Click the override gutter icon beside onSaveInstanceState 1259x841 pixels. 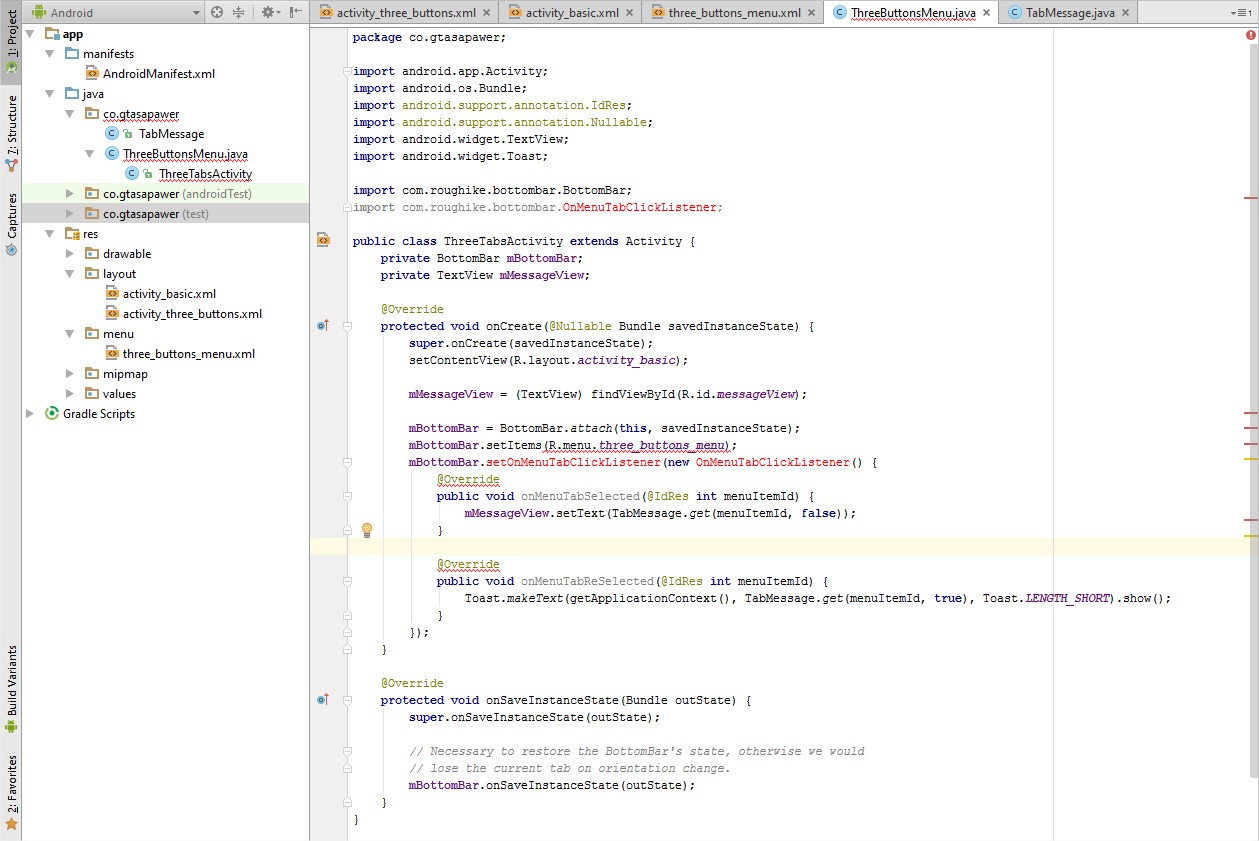(x=323, y=700)
